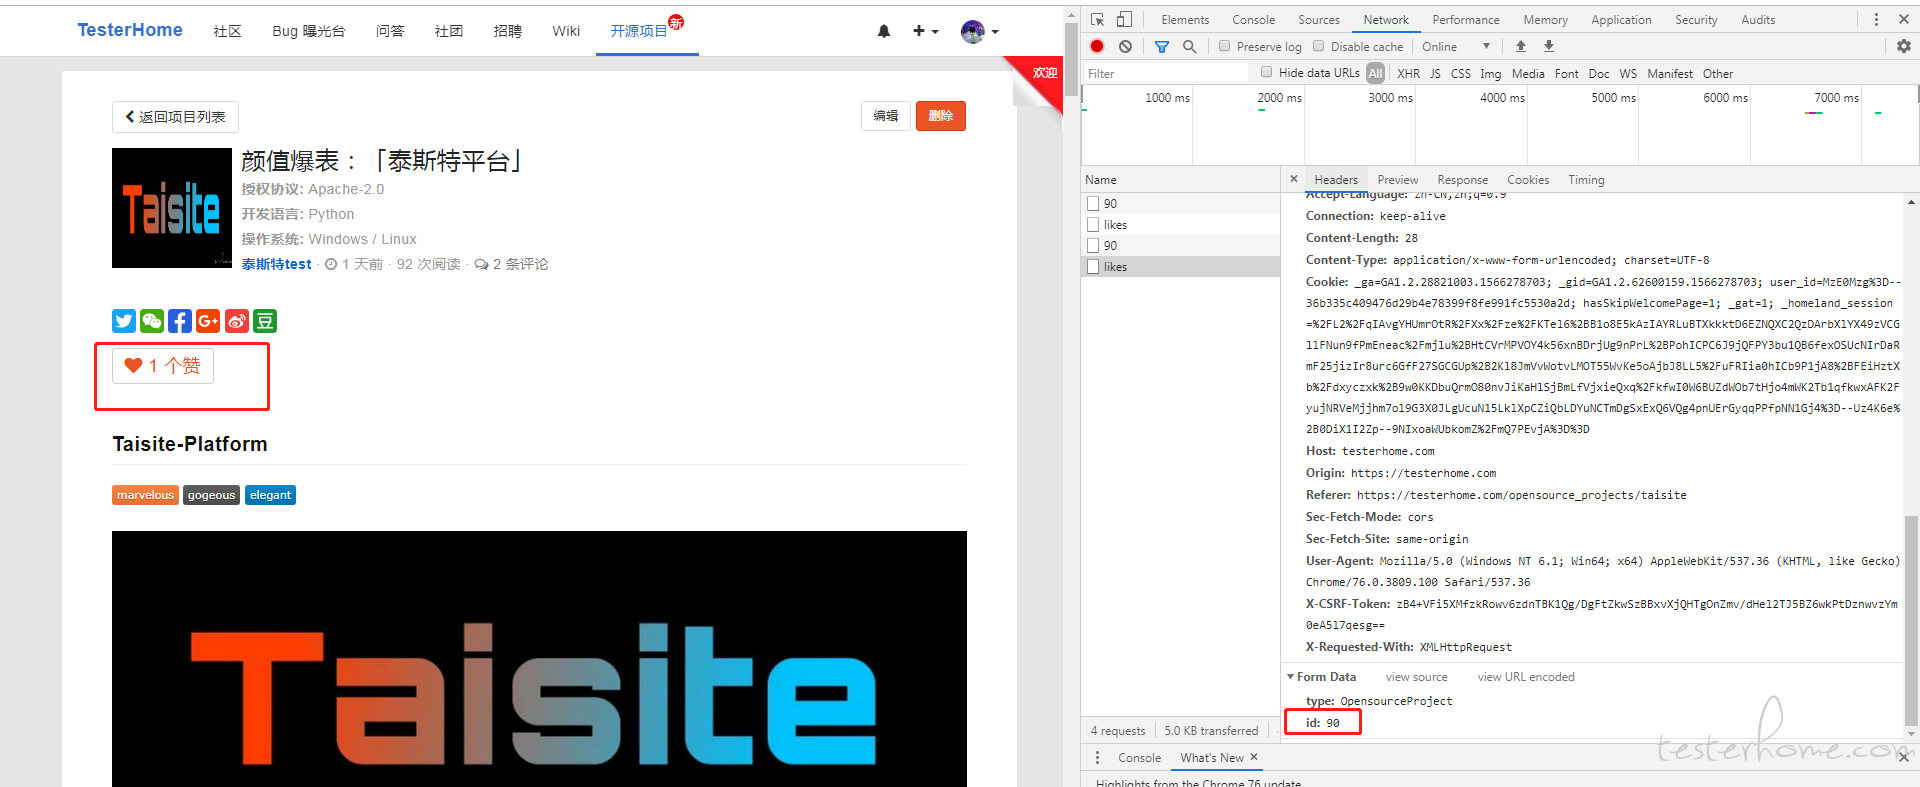This screenshot has height=787, width=1920.
Task: Click the marvelous tag
Action: (x=145, y=495)
